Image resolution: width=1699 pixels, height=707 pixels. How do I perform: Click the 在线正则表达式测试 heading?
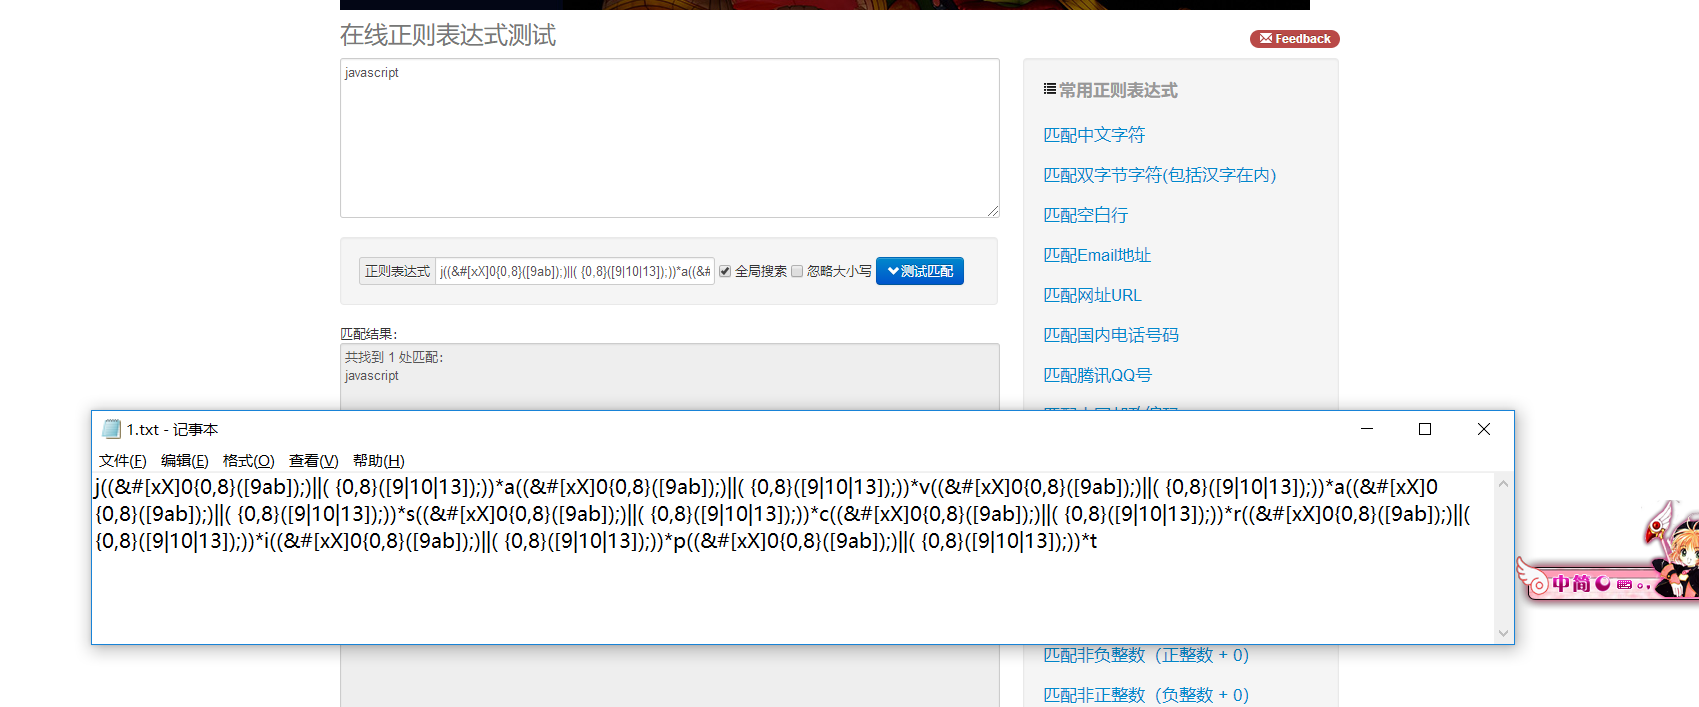tap(448, 35)
